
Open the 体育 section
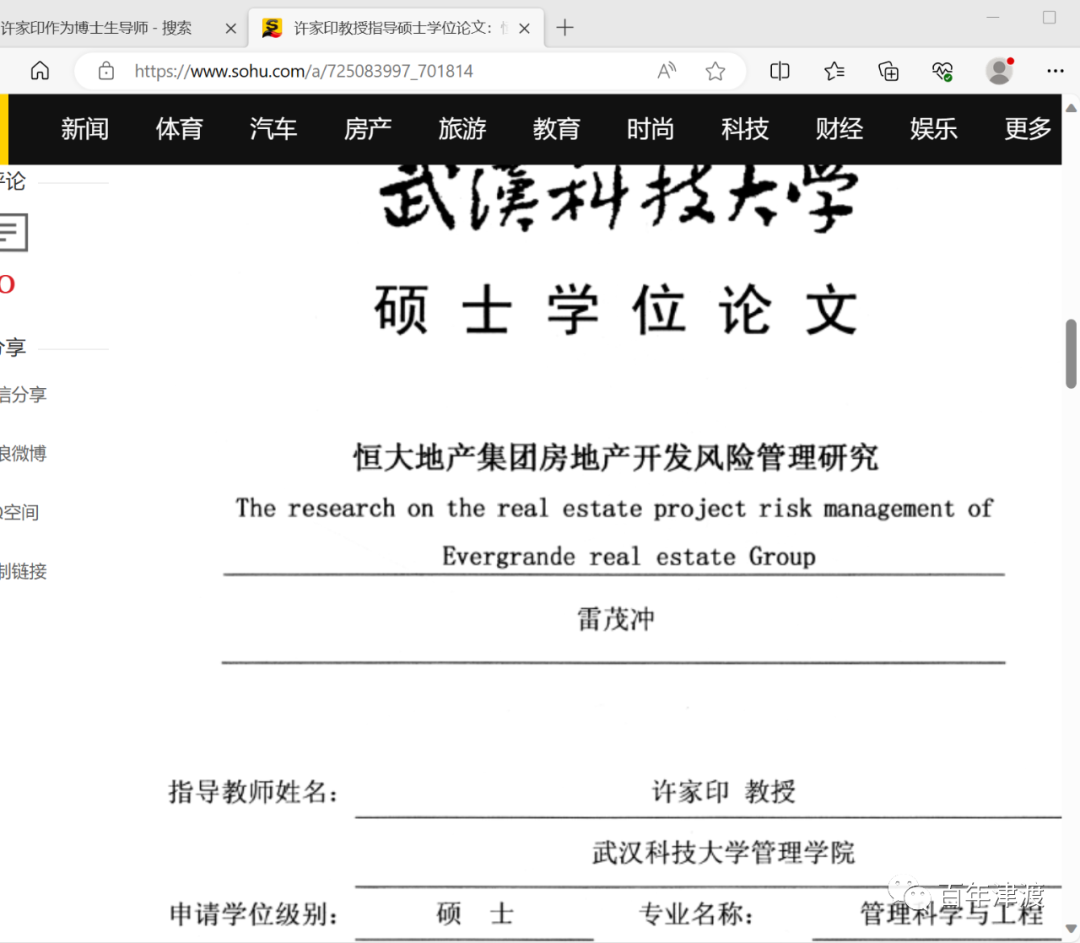(x=179, y=129)
